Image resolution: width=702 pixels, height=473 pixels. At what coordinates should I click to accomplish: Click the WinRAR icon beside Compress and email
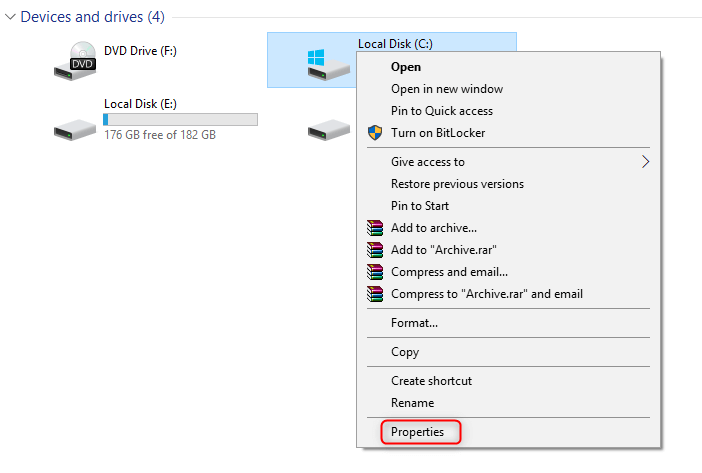tap(375, 272)
